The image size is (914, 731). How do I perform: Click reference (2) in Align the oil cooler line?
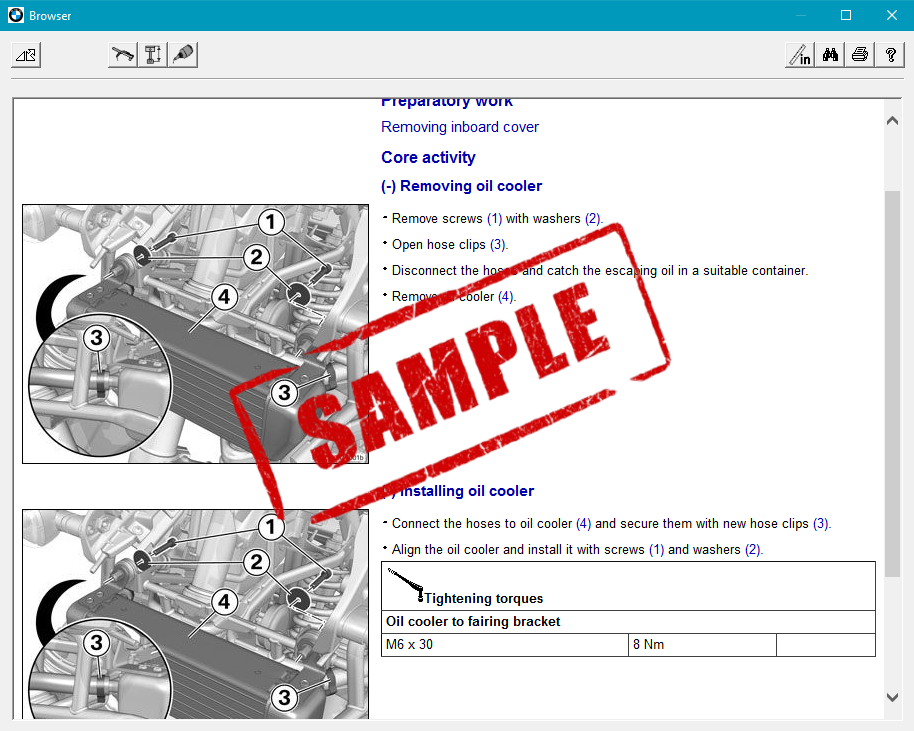753,550
